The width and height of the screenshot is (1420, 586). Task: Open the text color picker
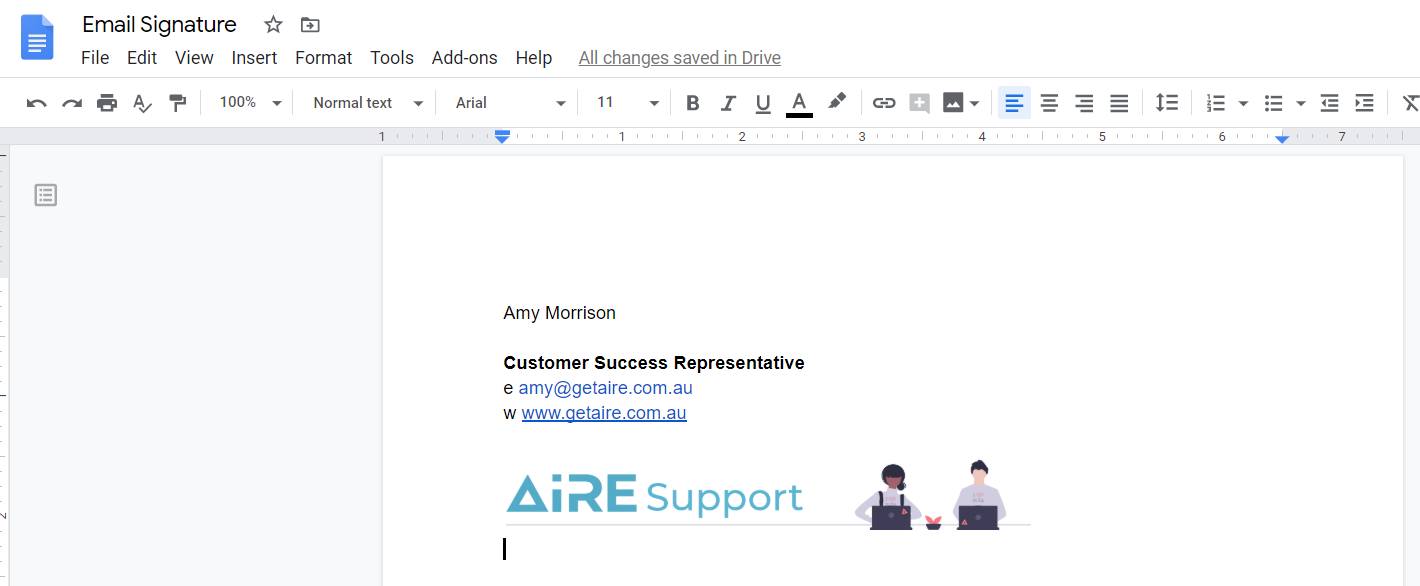pos(799,103)
